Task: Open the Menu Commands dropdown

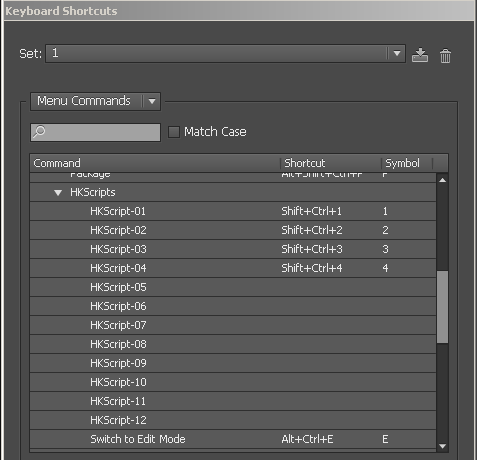Action: pyautogui.click(x=95, y=101)
